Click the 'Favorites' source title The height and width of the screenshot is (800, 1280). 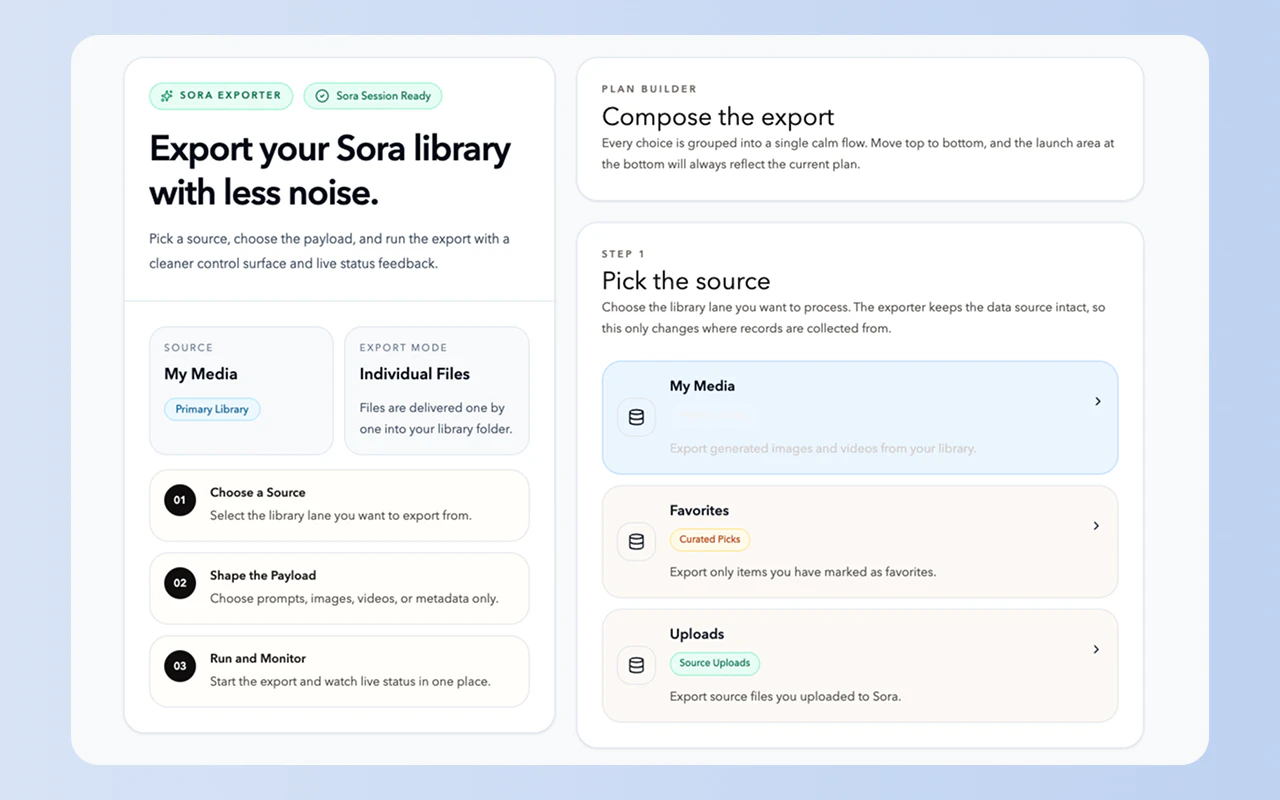(699, 510)
